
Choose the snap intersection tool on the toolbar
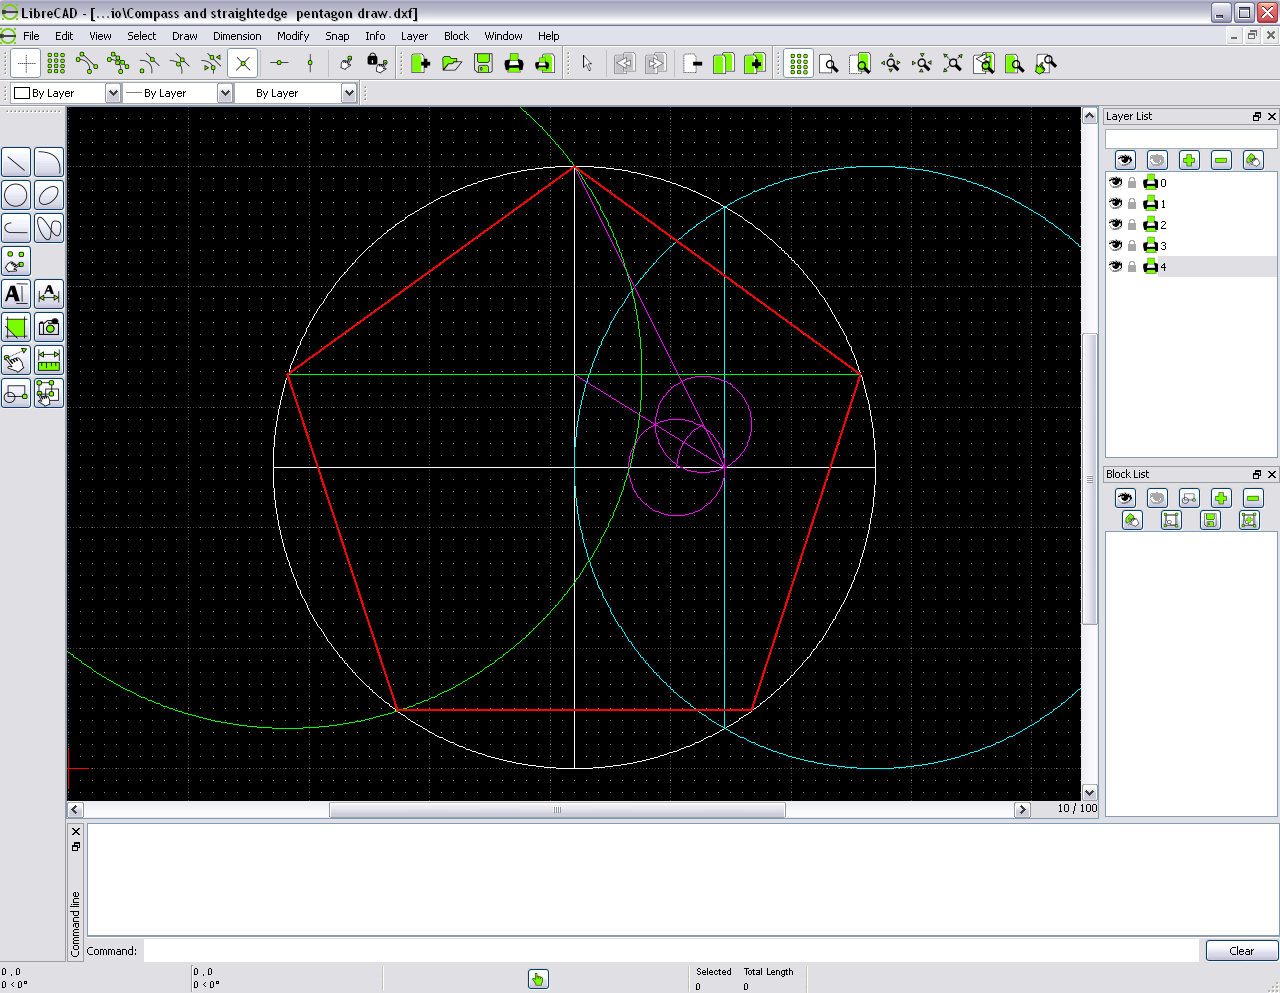(x=242, y=63)
